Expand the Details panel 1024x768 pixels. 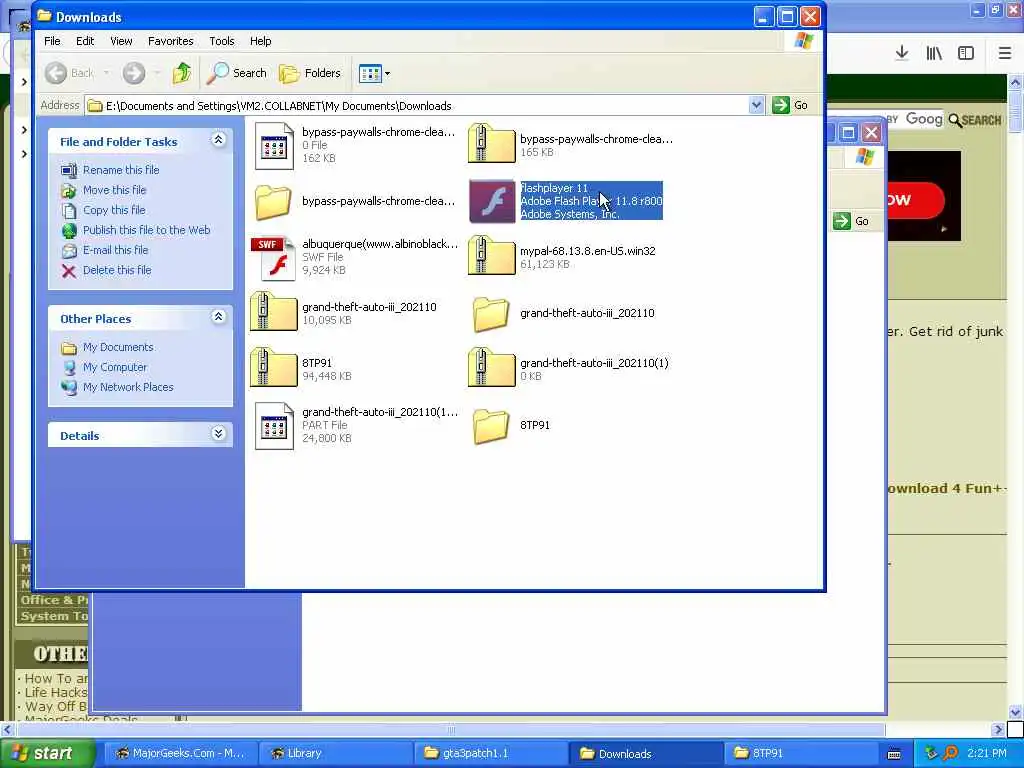click(219, 434)
